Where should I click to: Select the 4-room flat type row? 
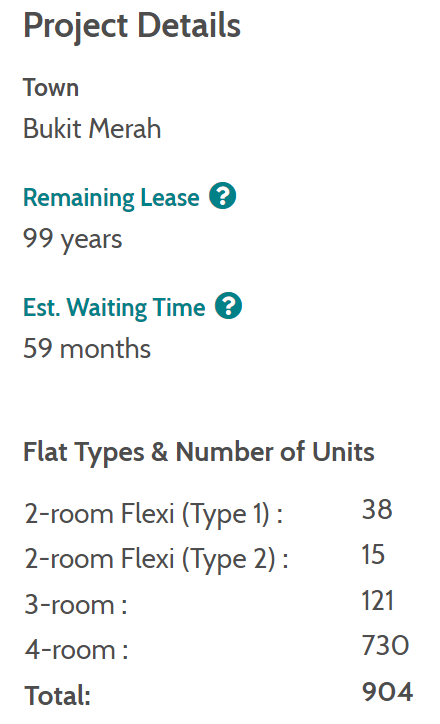point(217,649)
